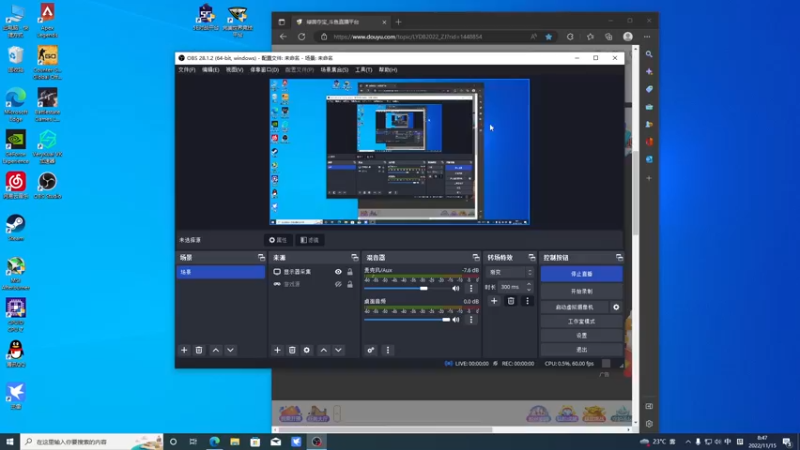Click the Start Recording button
Image resolution: width=800 pixels, height=450 pixels.
(581, 291)
